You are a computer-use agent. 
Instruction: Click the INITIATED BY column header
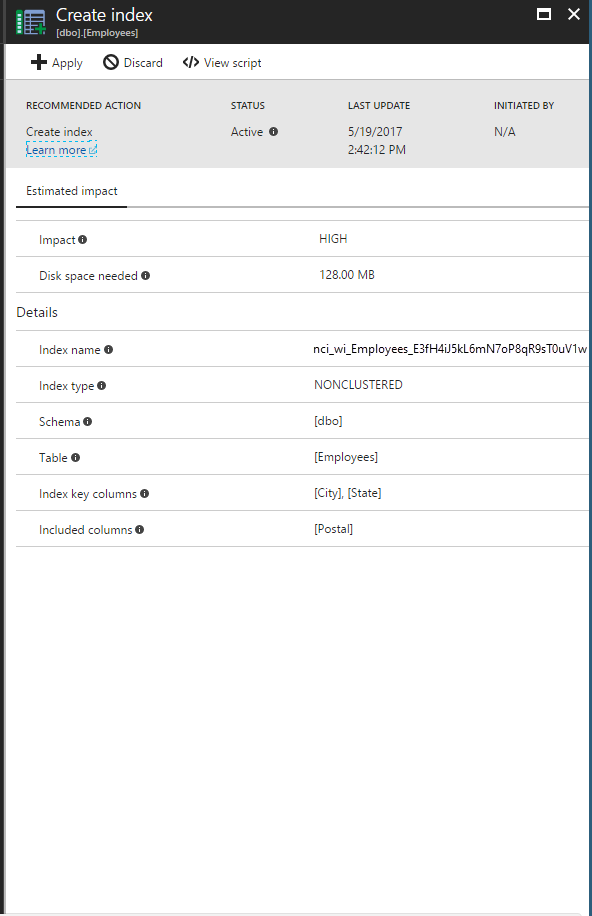524,105
